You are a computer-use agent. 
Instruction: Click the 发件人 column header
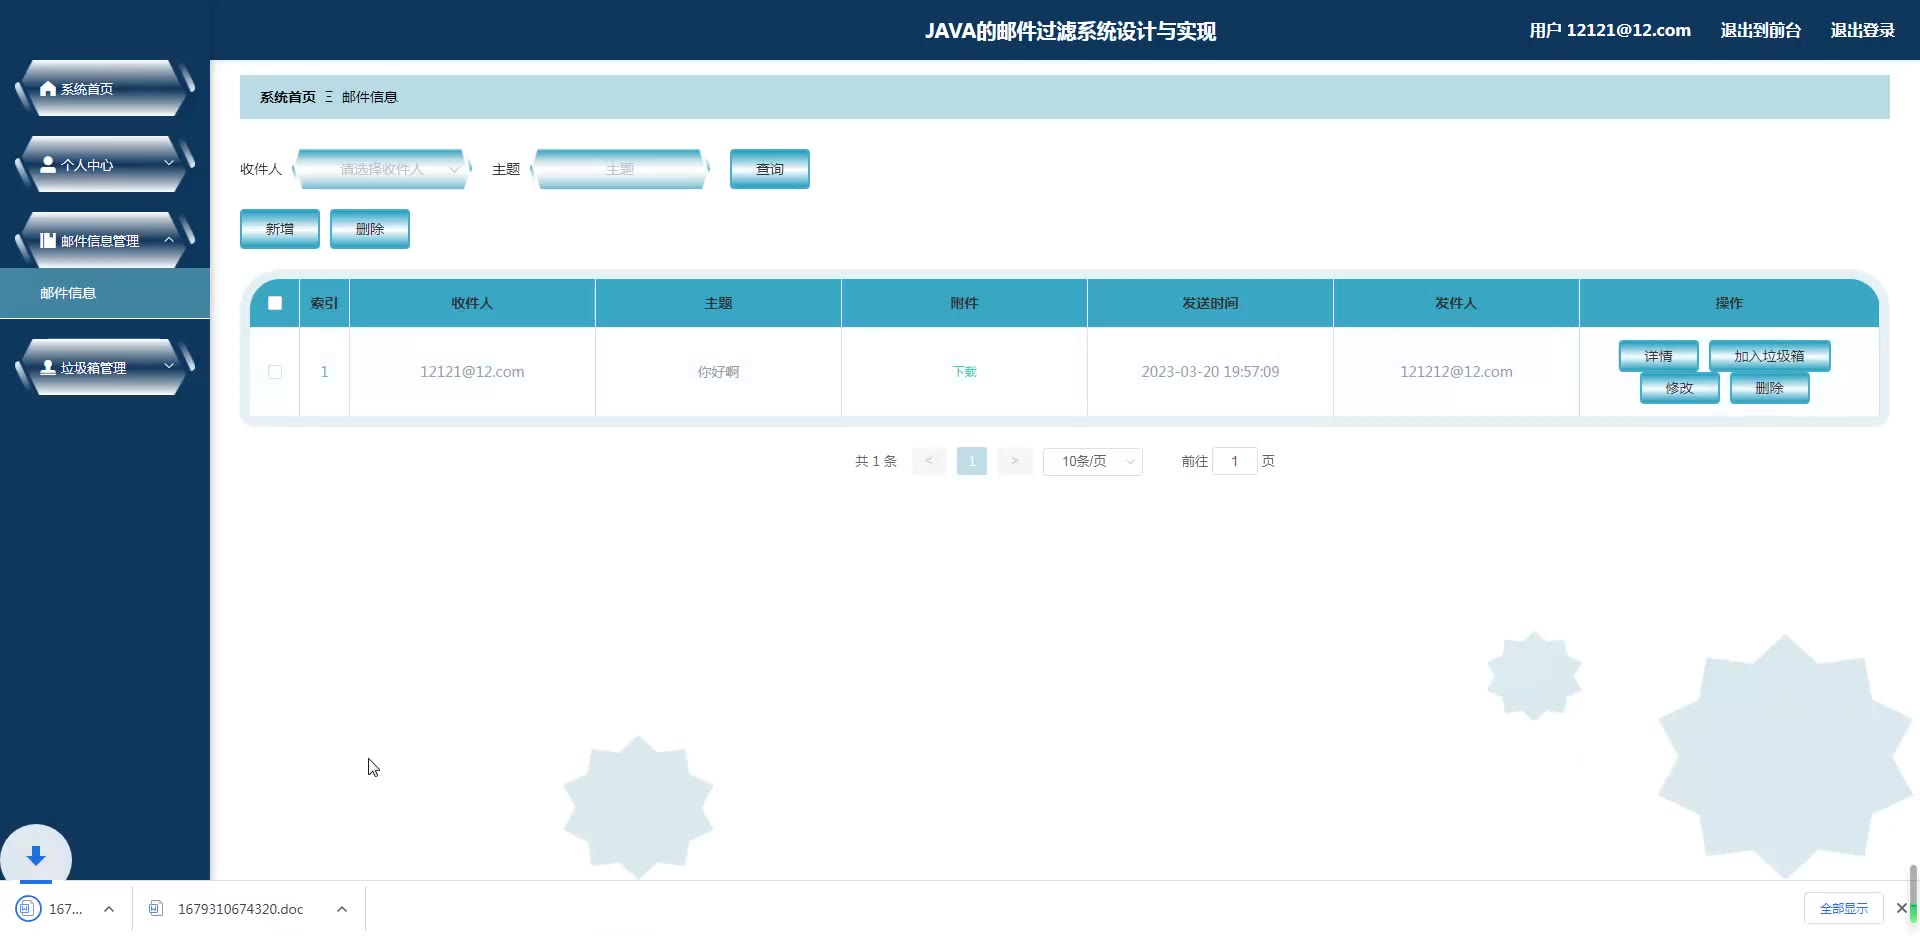(x=1456, y=303)
